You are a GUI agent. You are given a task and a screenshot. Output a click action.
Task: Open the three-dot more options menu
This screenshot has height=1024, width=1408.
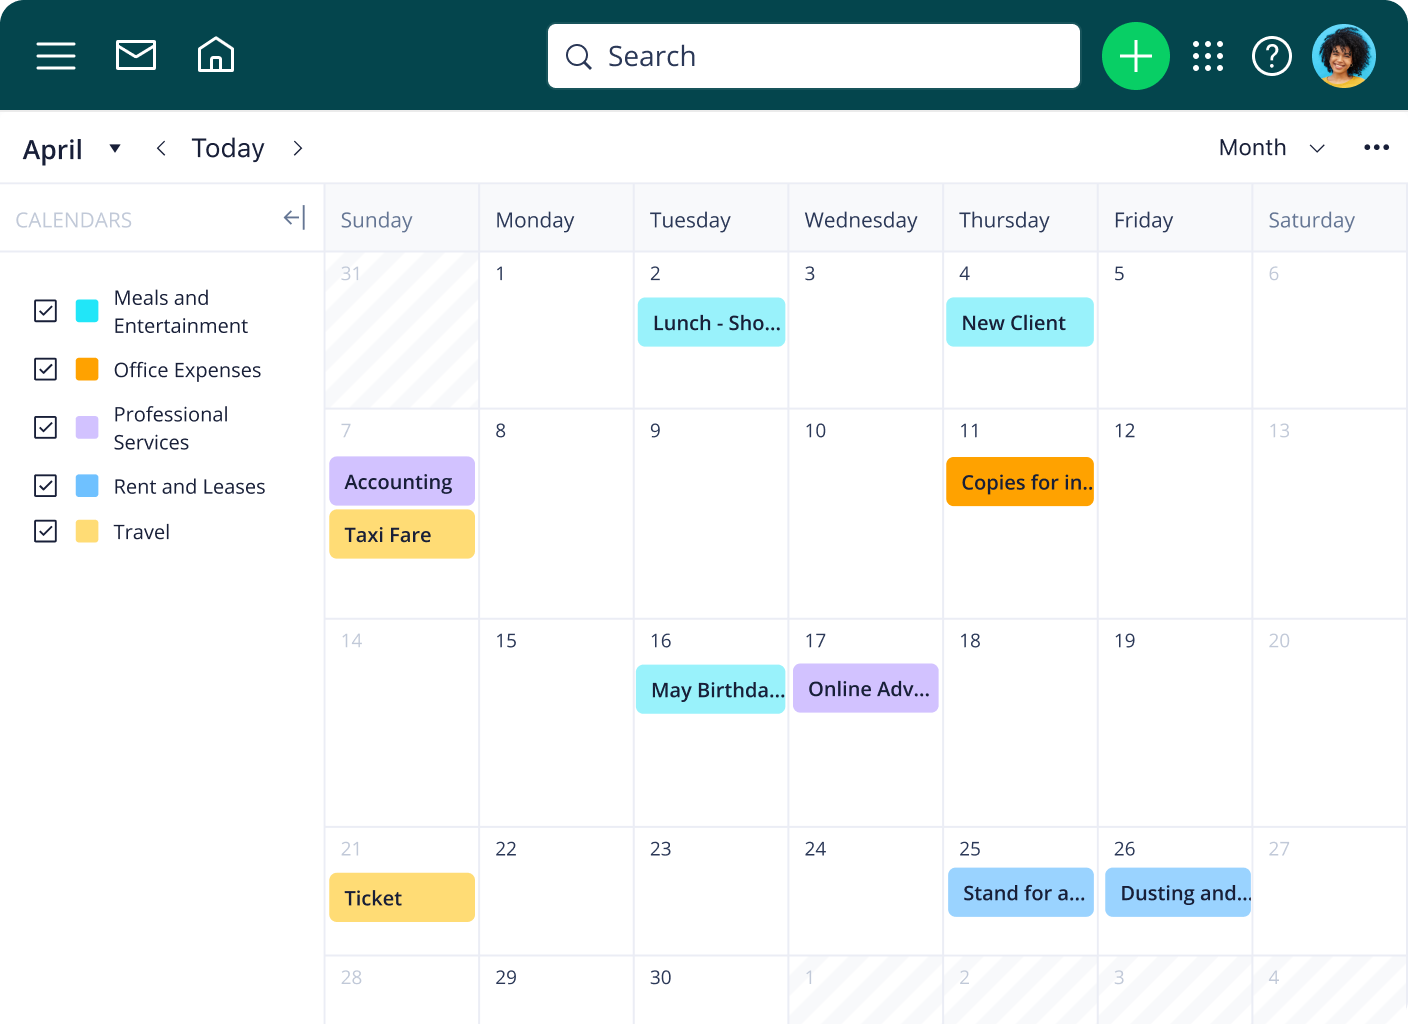1376,148
